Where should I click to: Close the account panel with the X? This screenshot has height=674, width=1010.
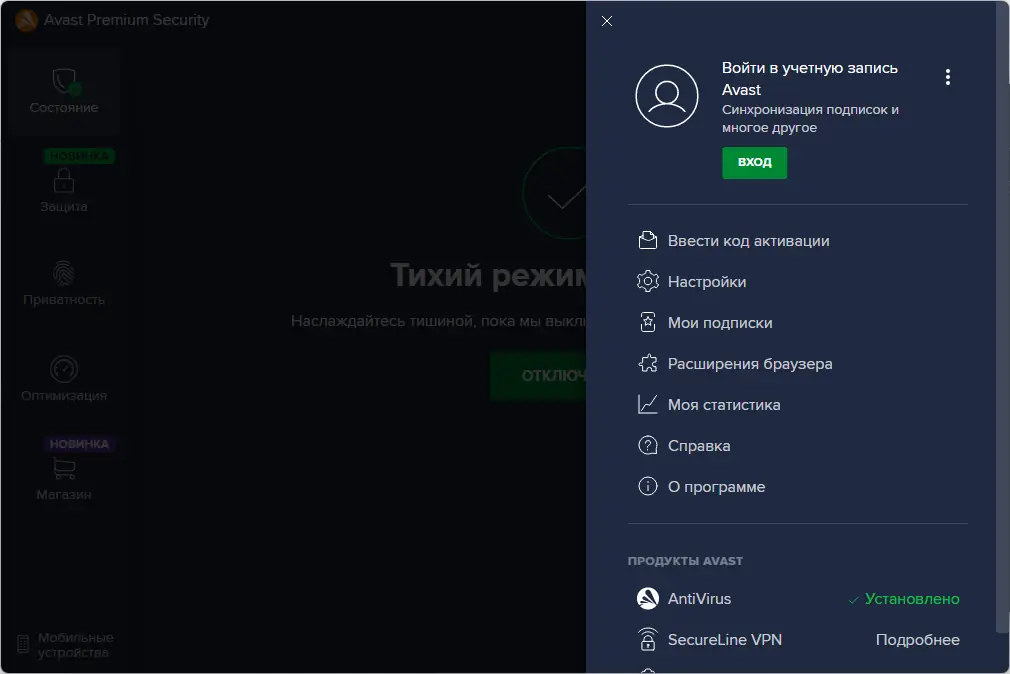[x=606, y=20]
